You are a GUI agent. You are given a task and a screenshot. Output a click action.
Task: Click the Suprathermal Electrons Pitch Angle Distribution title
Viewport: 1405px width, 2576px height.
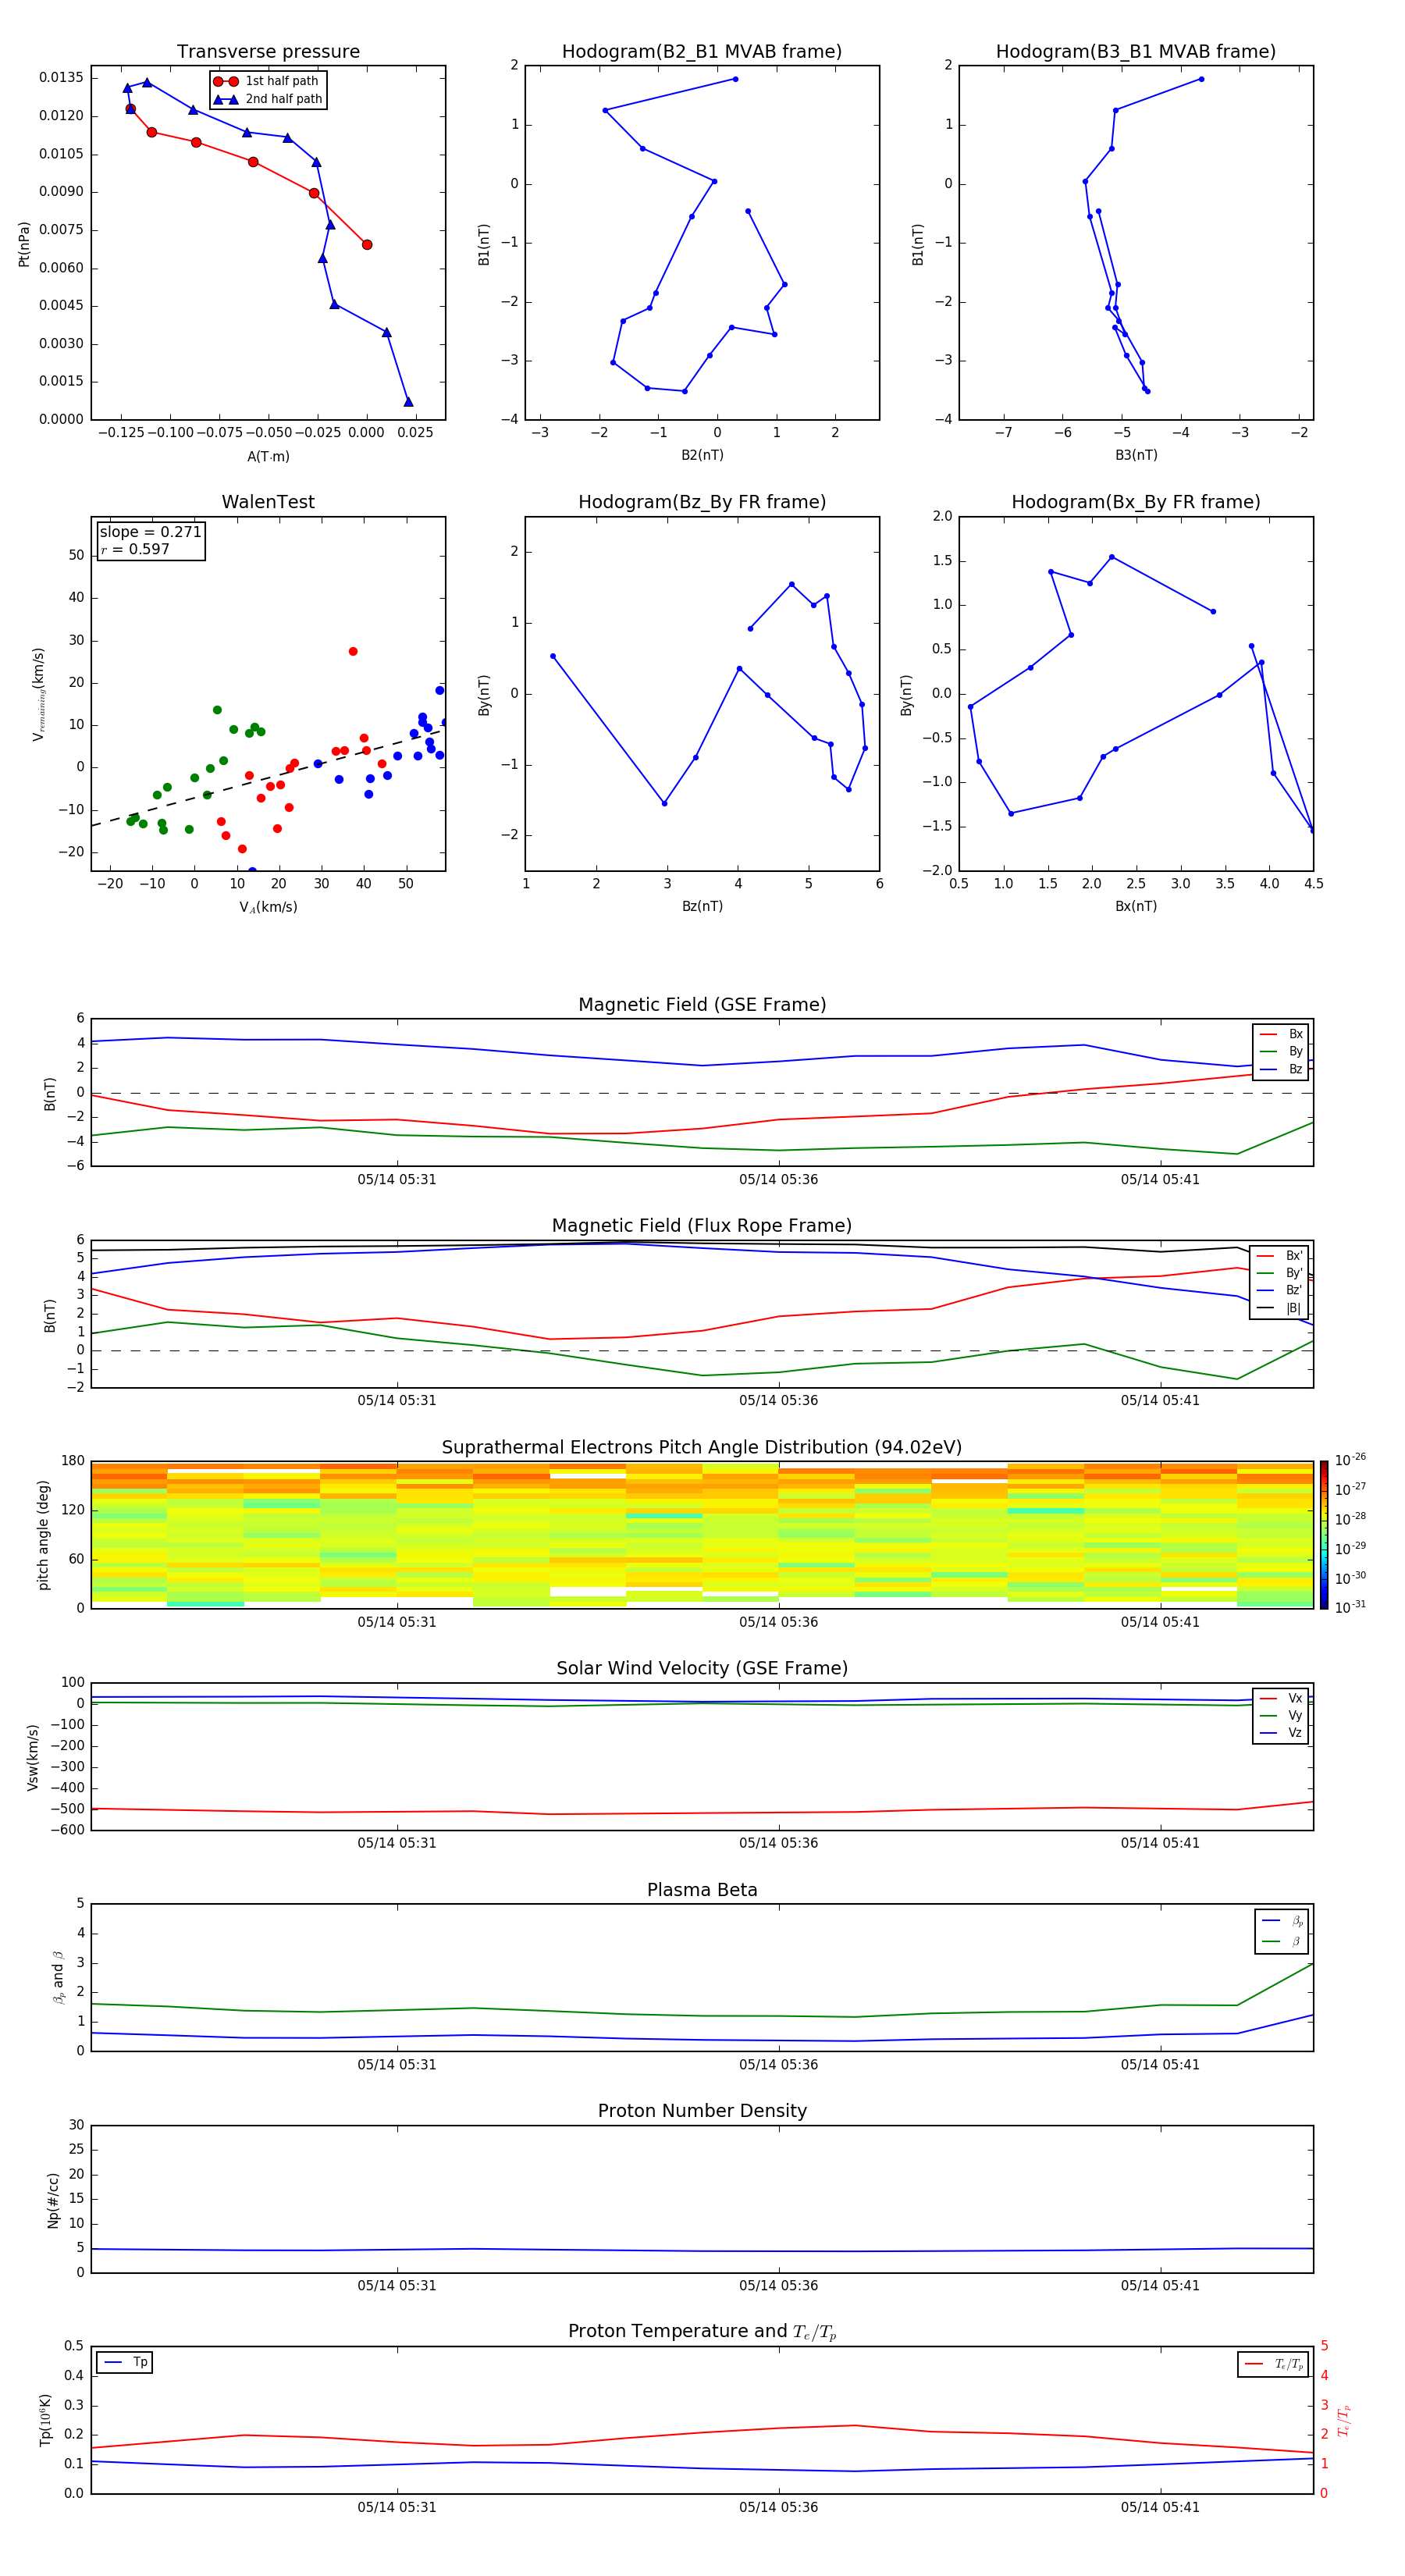coord(702,1448)
